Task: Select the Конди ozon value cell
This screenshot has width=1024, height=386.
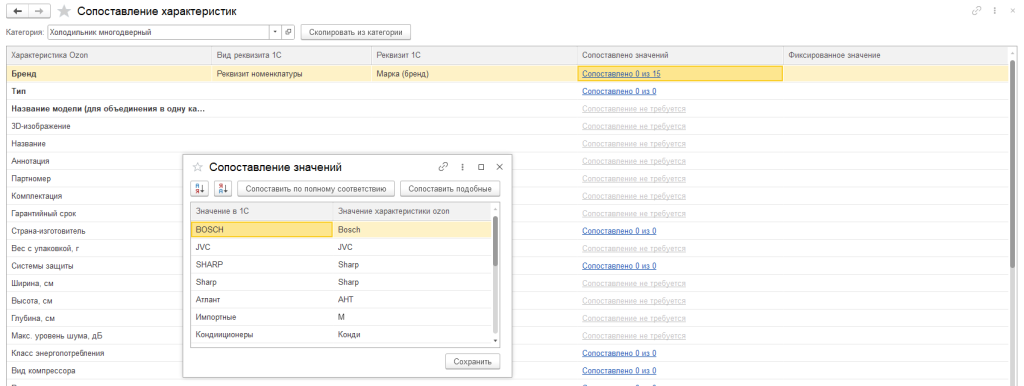Action: tap(412, 334)
